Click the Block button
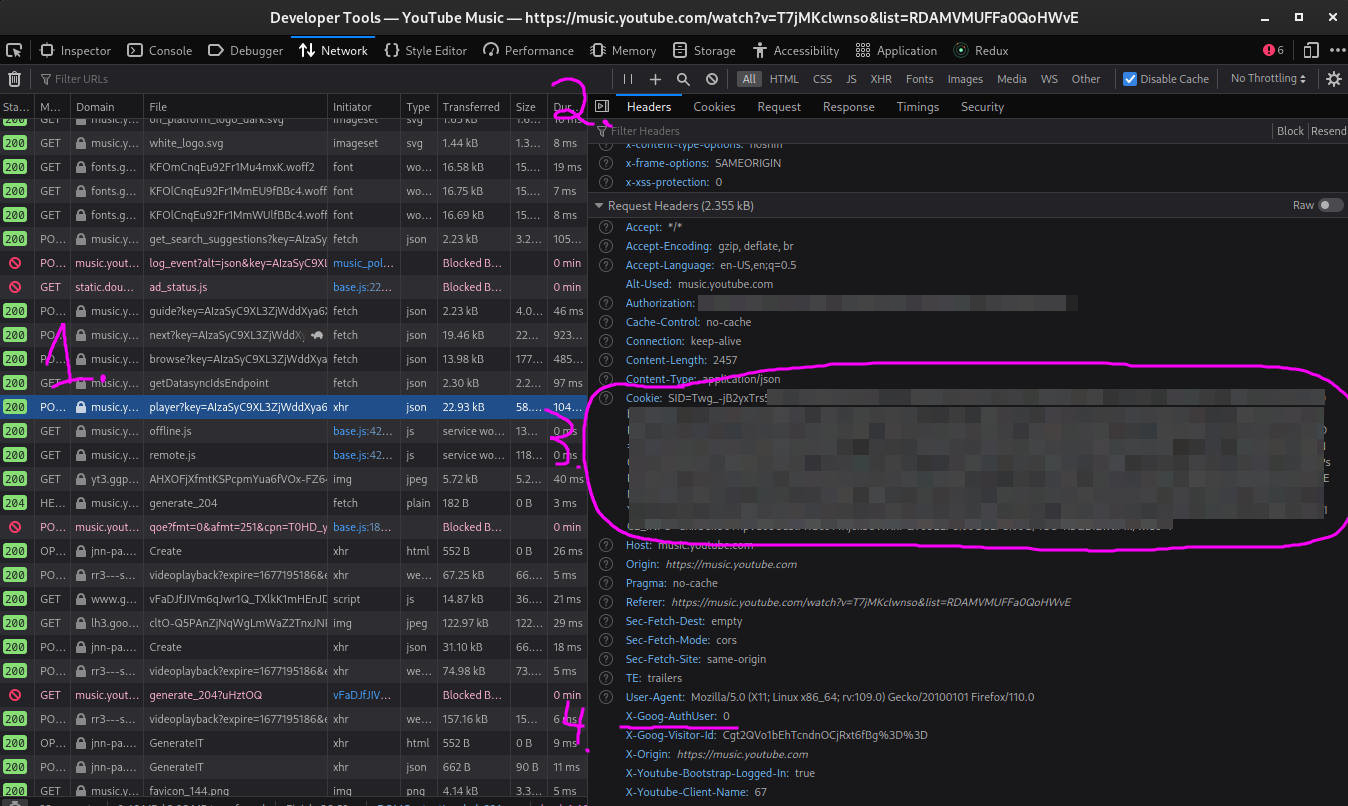Image resolution: width=1348 pixels, height=806 pixels. click(1290, 131)
